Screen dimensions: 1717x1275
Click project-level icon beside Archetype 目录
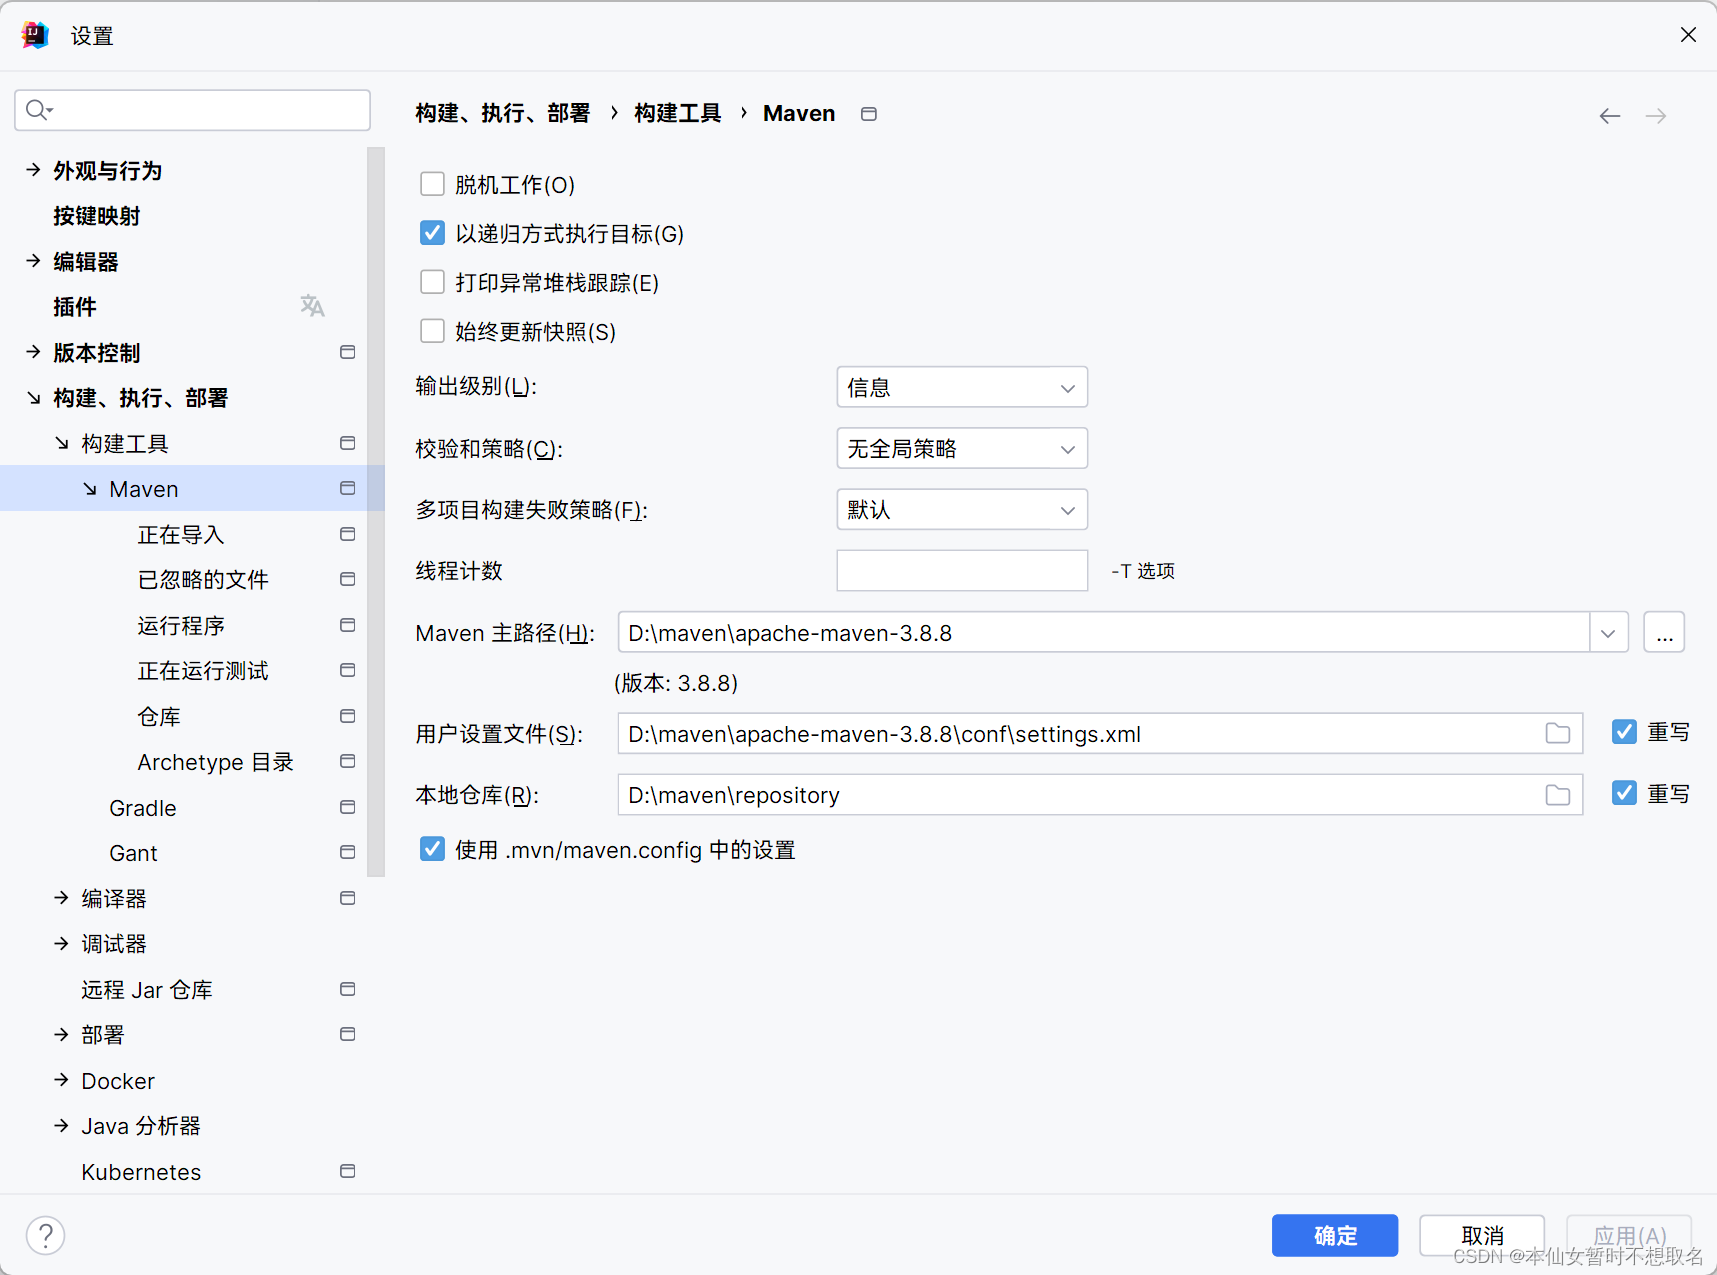click(347, 761)
